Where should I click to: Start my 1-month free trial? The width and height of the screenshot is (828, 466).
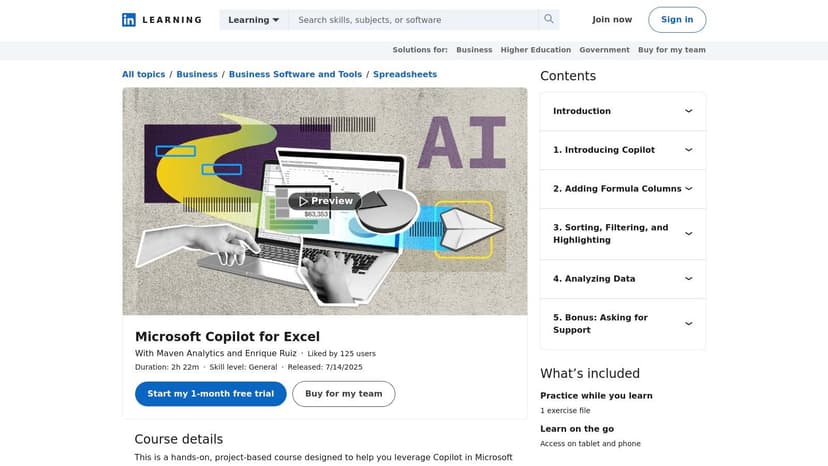[211, 394]
